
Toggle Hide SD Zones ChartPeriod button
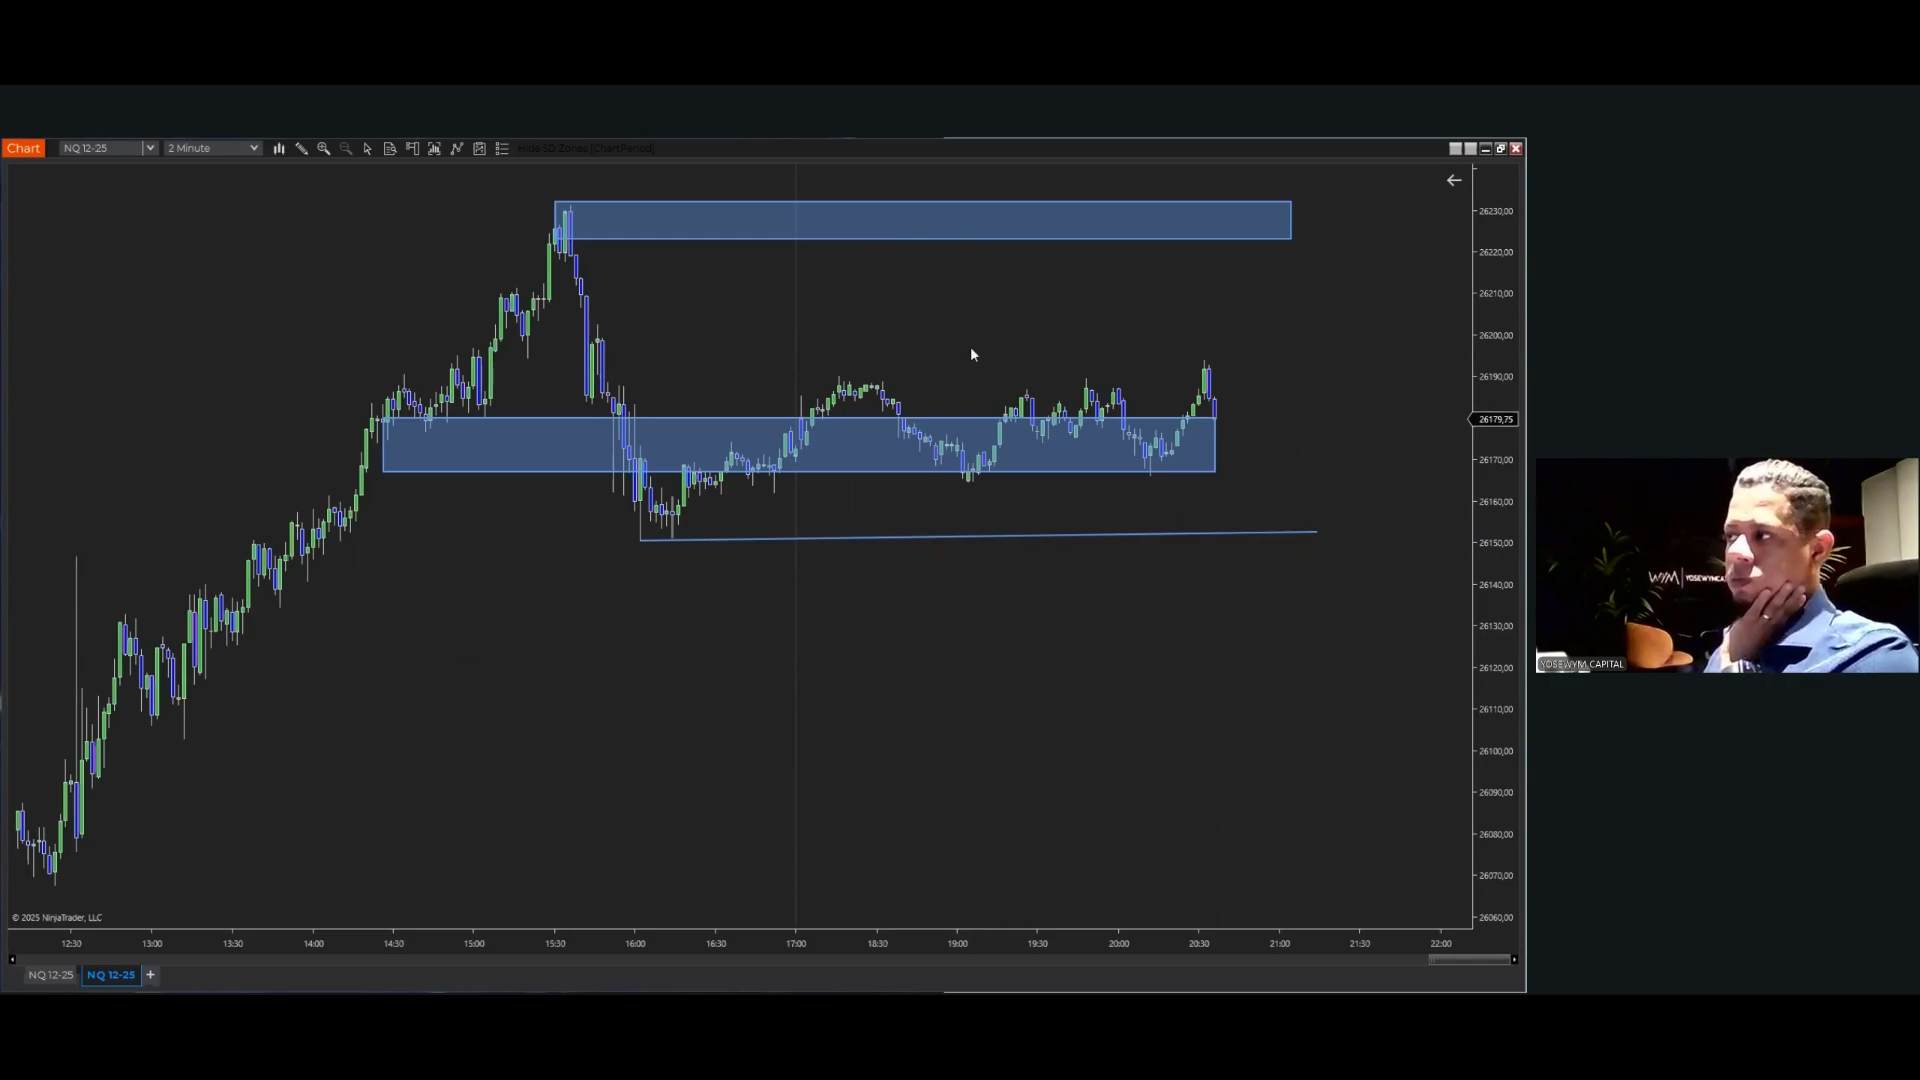tap(586, 148)
